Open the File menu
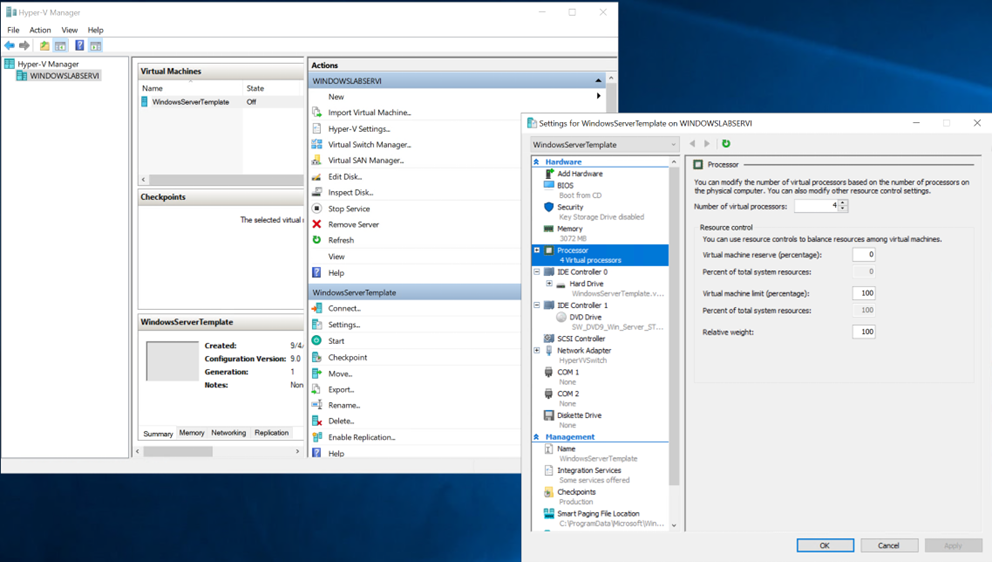Screen dimensions: 992x562 pos(13,30)
